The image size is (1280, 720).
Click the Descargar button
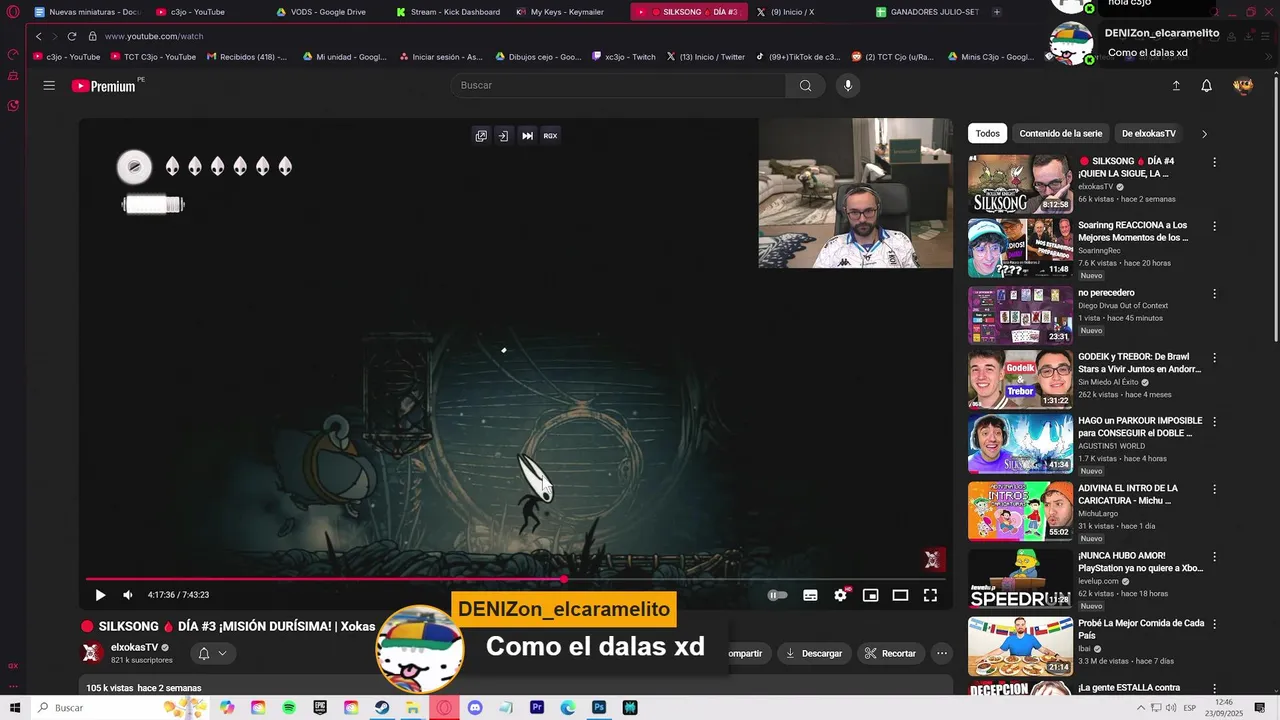point(813,653)
